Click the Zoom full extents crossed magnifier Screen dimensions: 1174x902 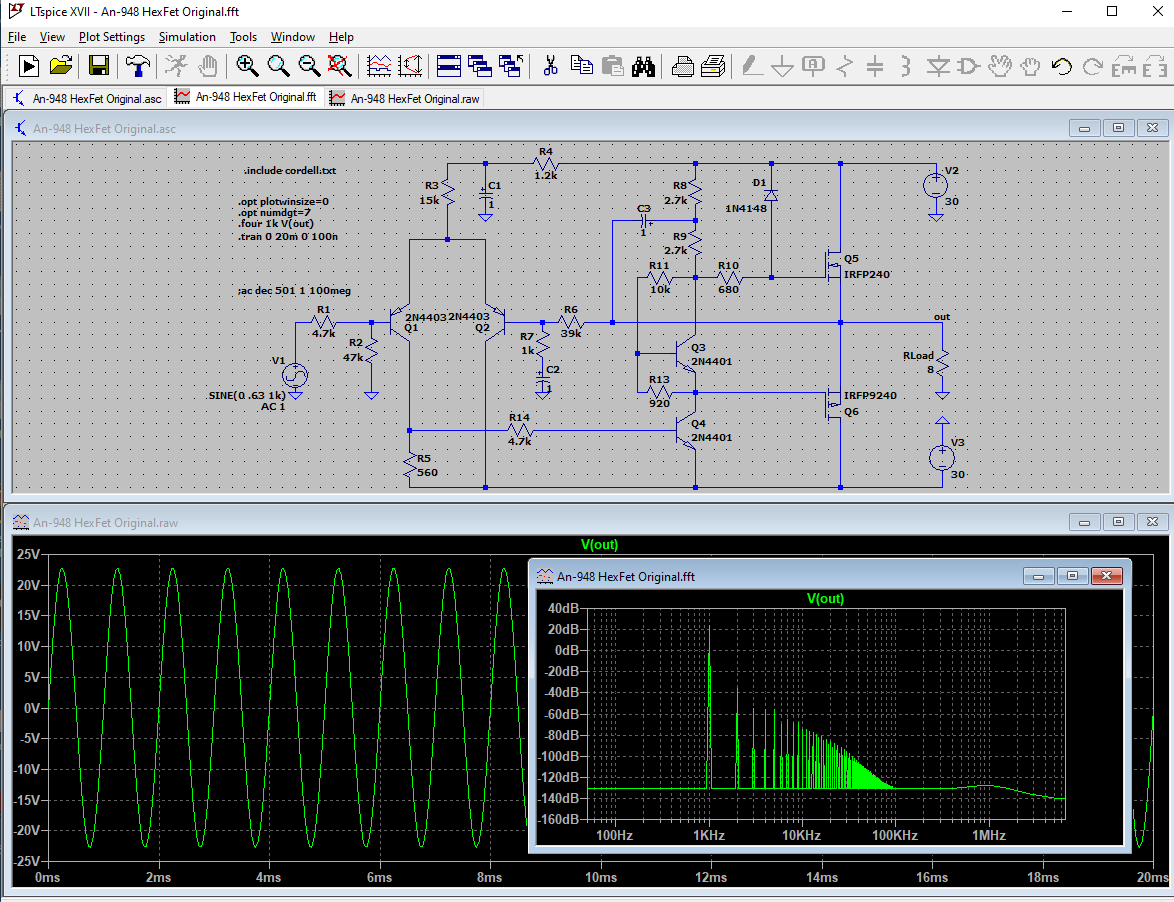tap(340, 66)
